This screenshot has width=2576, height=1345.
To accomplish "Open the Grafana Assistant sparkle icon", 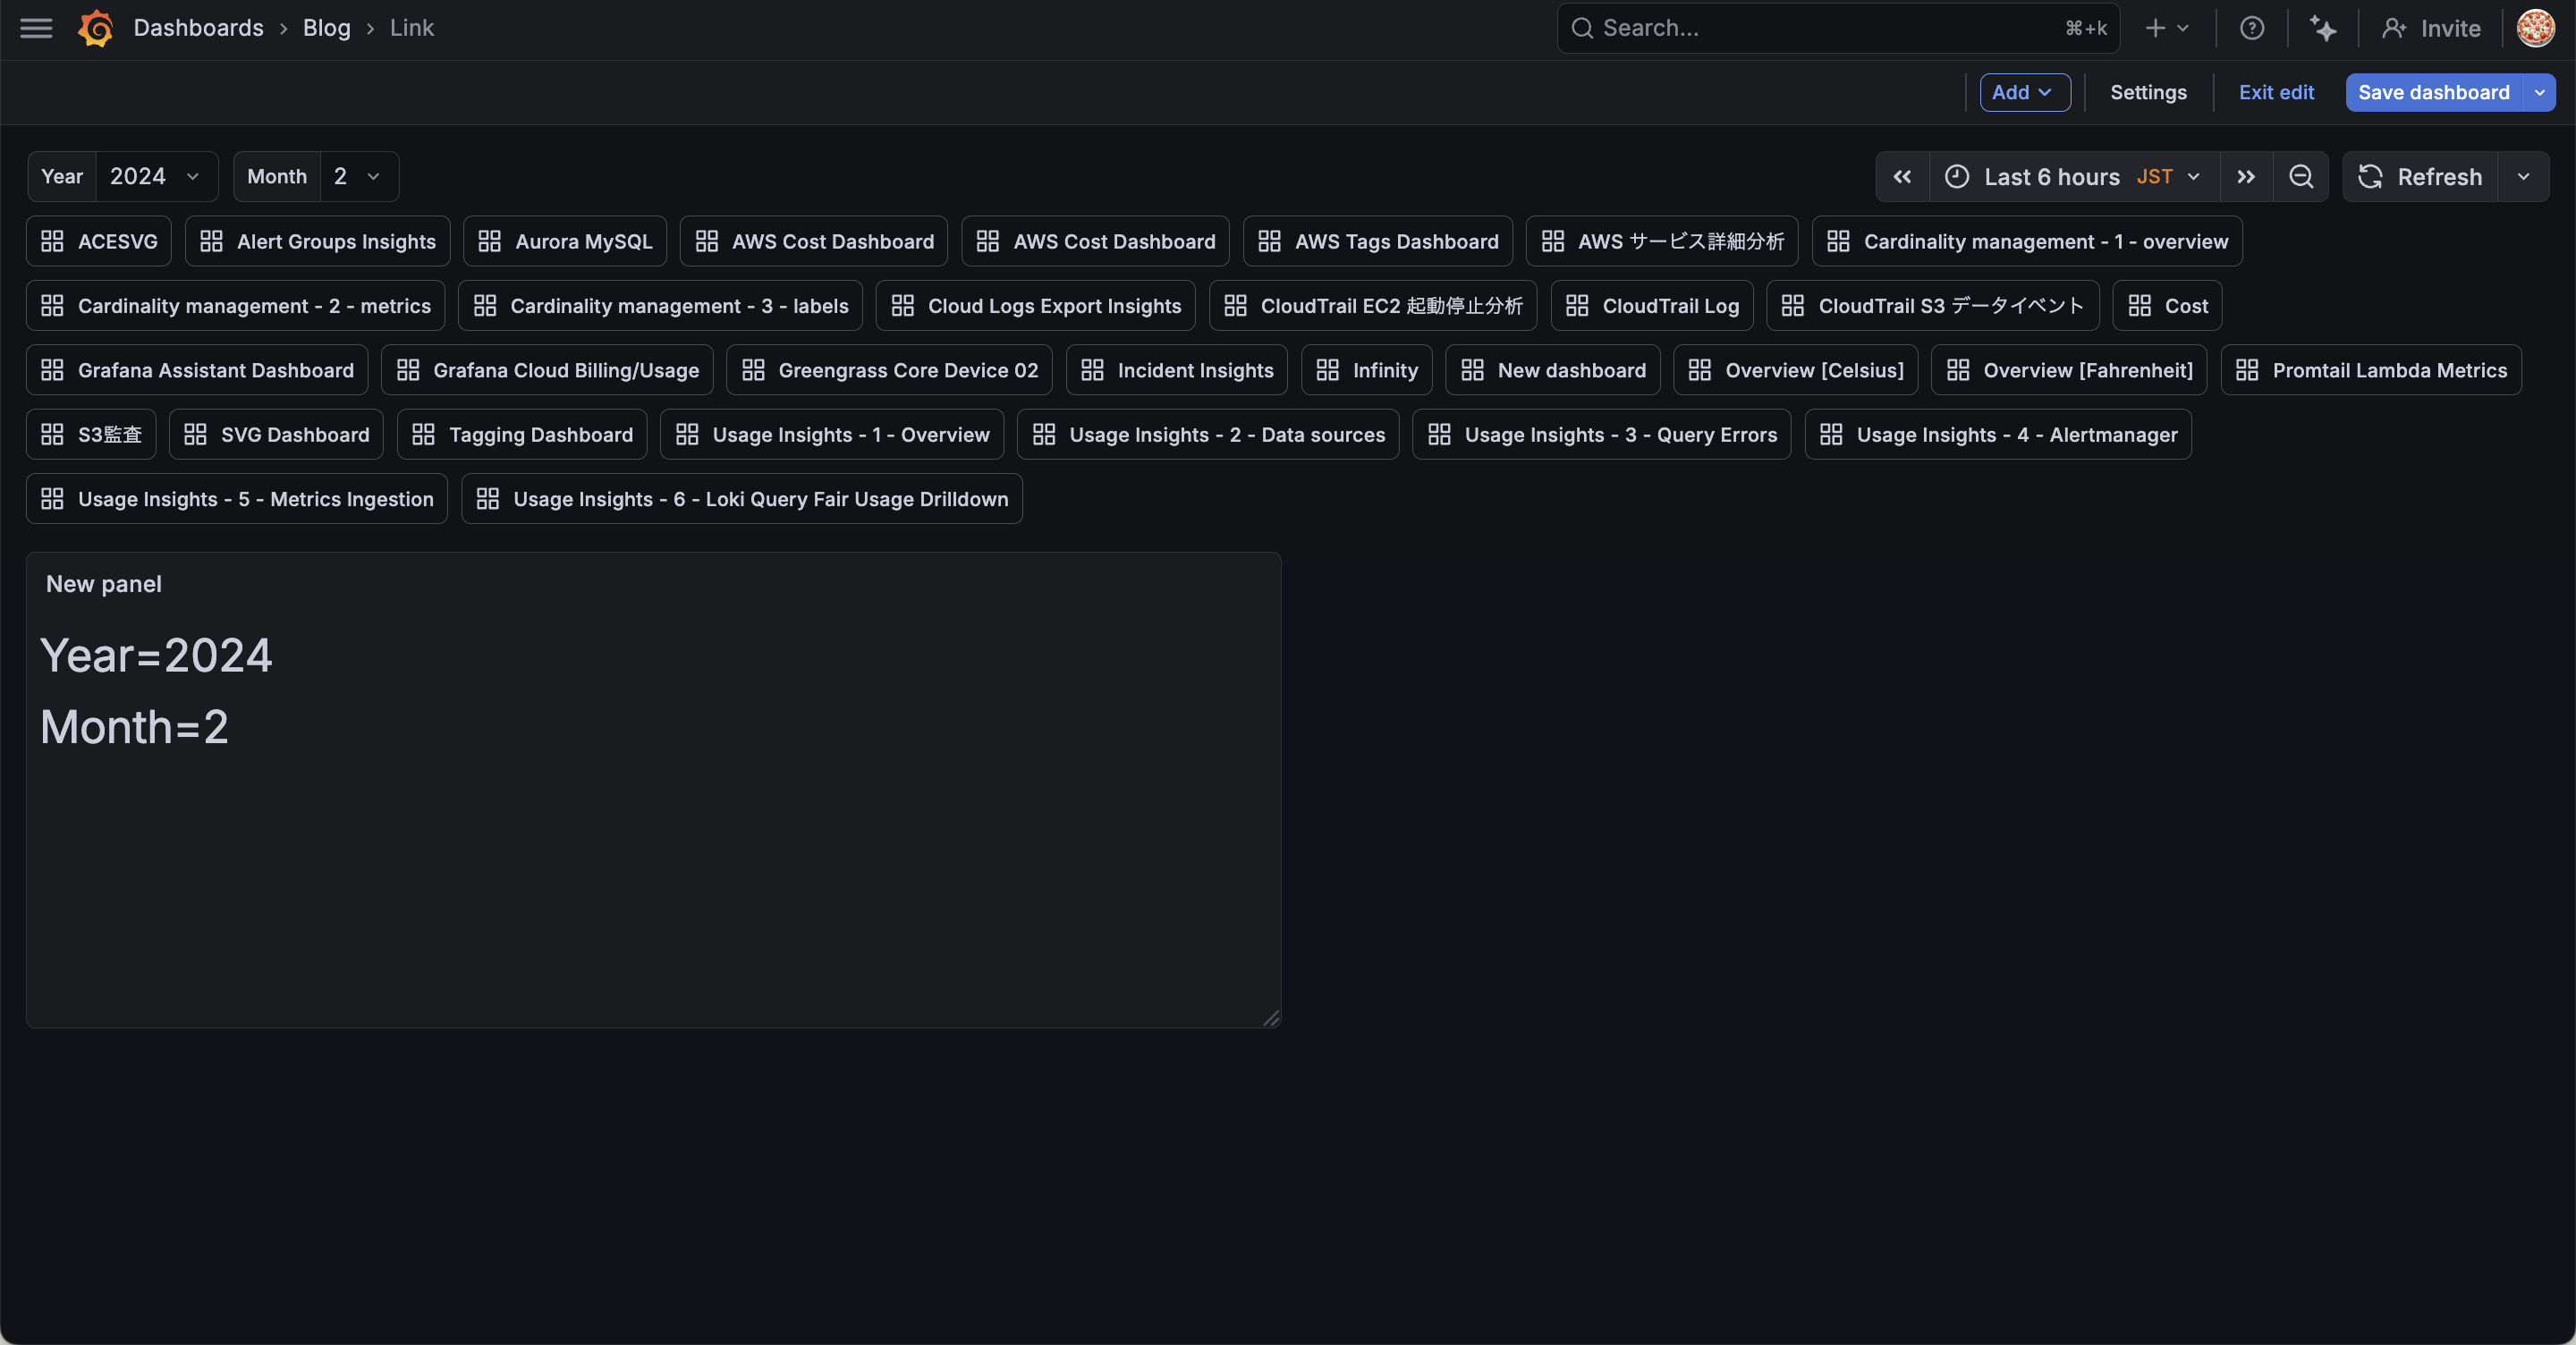I will point(2322,28).
